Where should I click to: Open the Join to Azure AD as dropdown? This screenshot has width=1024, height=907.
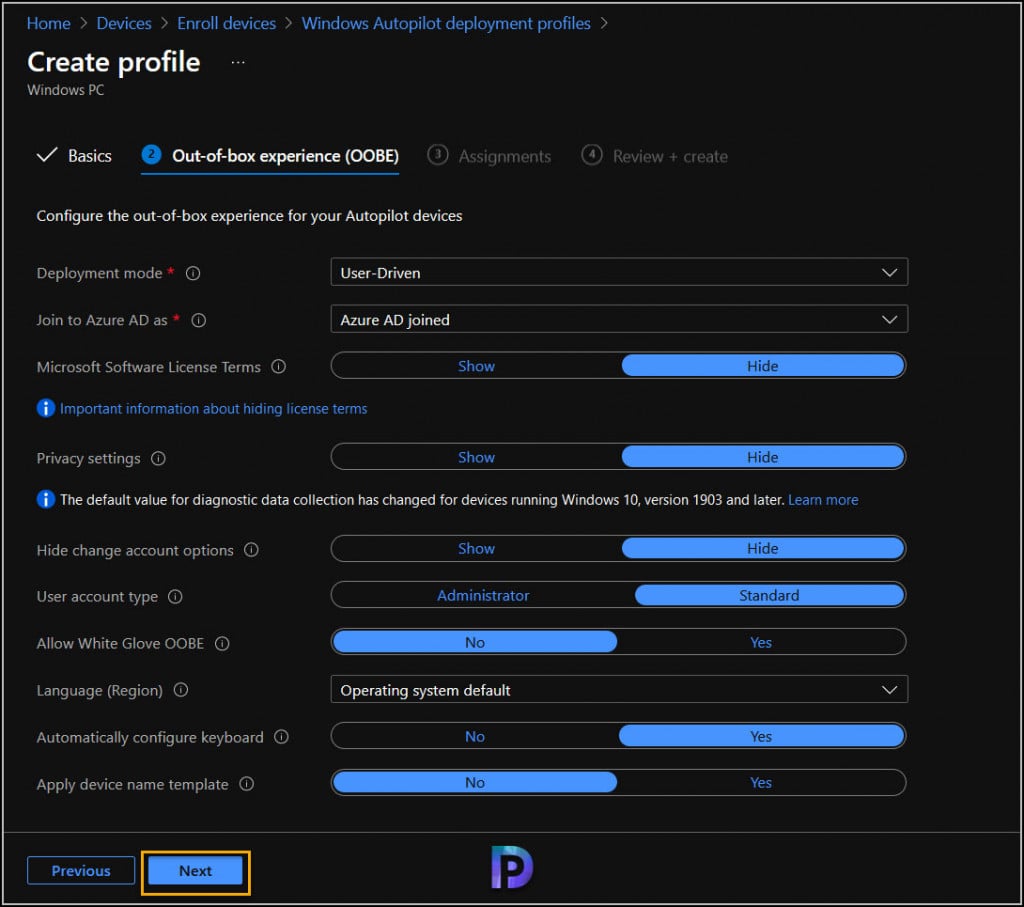click(x=619, y=319)
